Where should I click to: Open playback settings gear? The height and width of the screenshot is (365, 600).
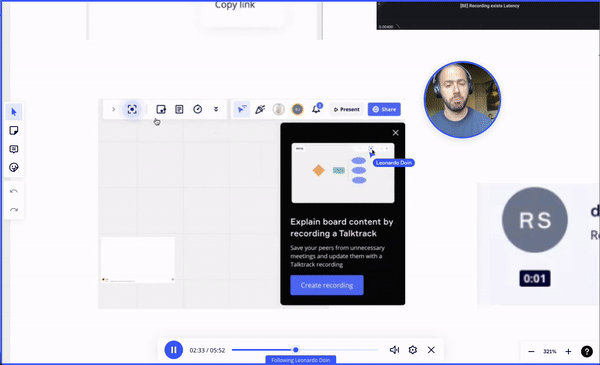412,350
